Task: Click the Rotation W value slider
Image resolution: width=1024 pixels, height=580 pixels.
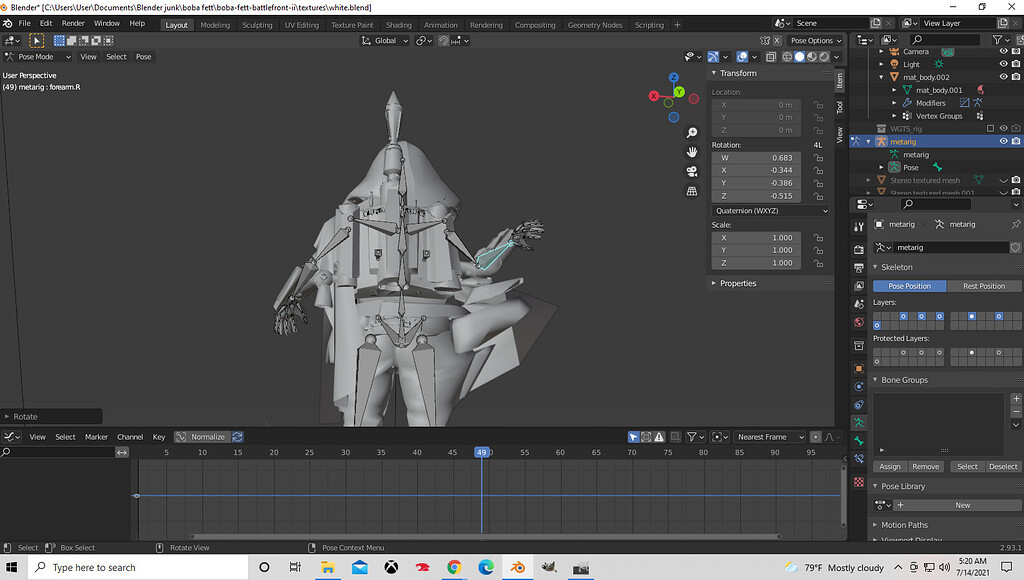Action: pyautogui.click(x=757, y=157)
